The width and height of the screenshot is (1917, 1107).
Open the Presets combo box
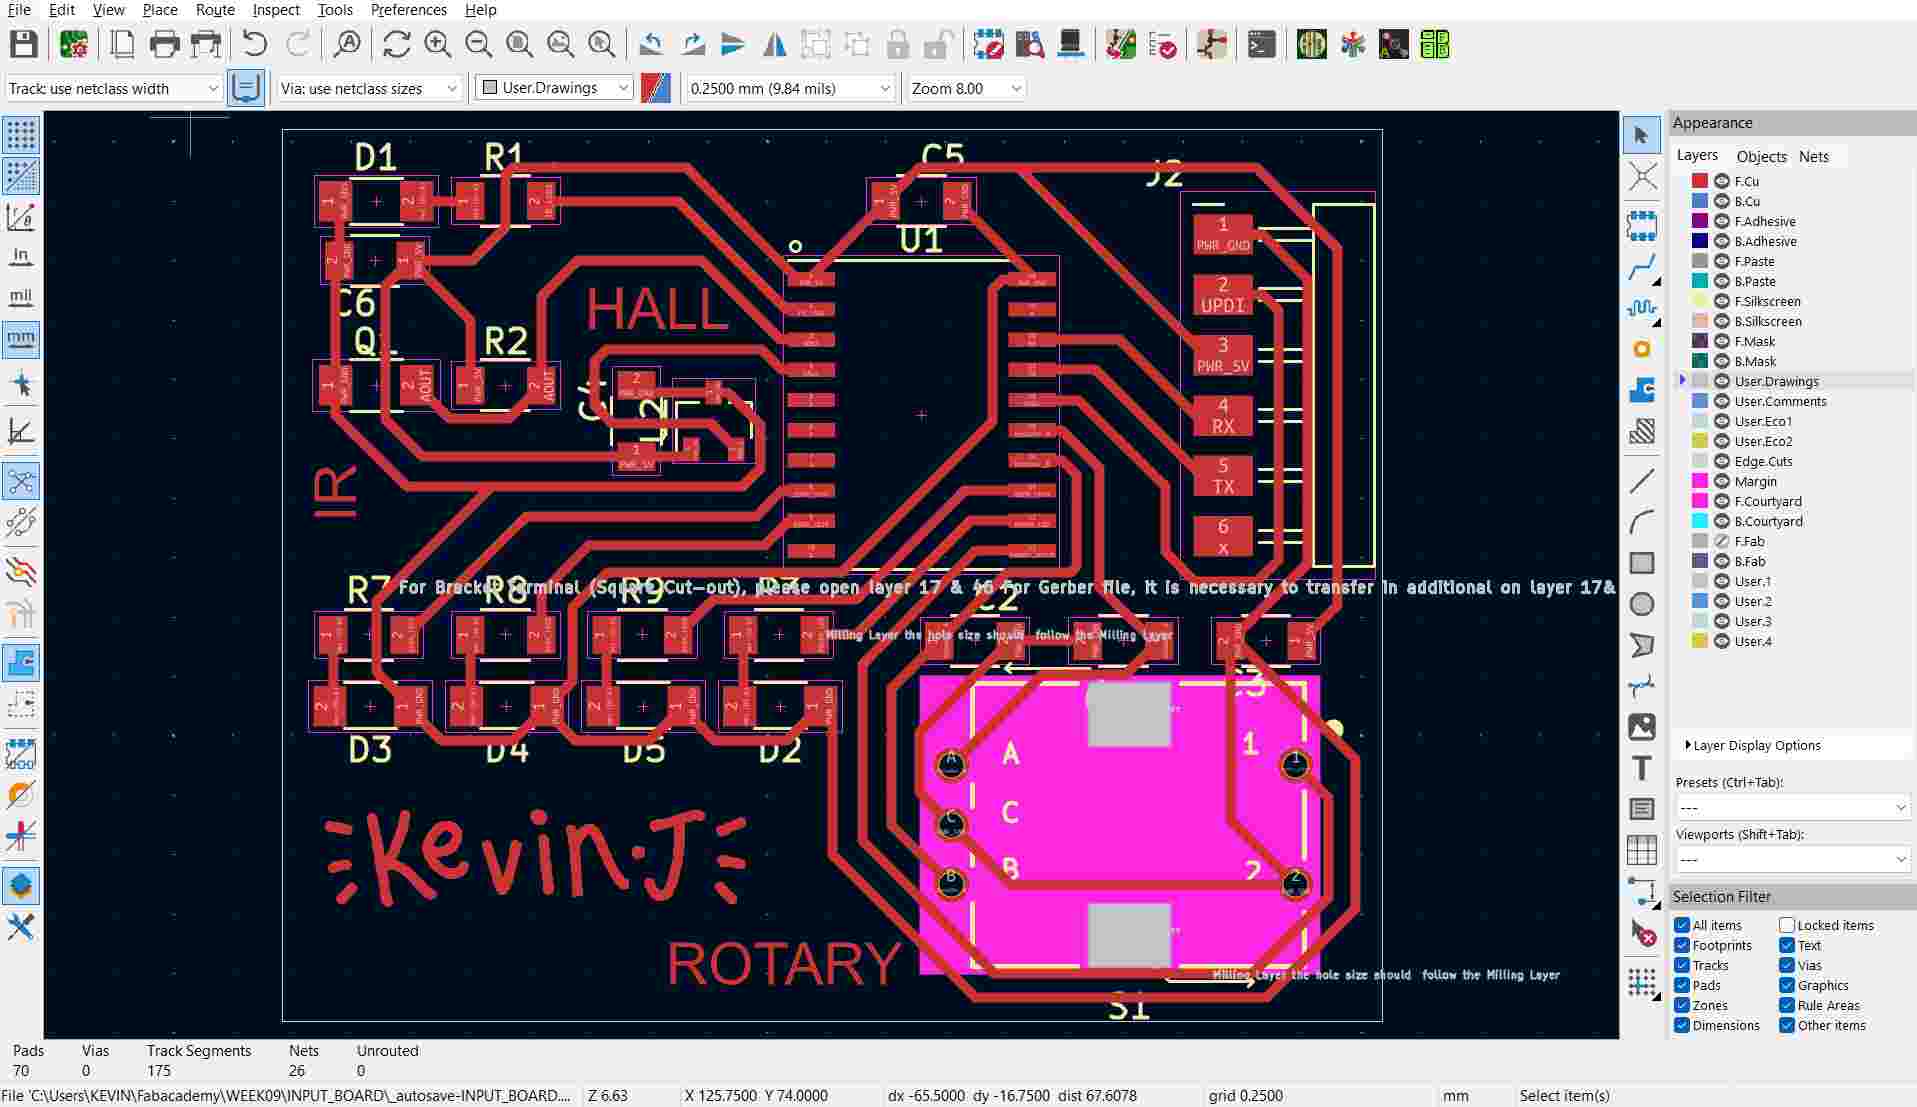(1791, 807)
